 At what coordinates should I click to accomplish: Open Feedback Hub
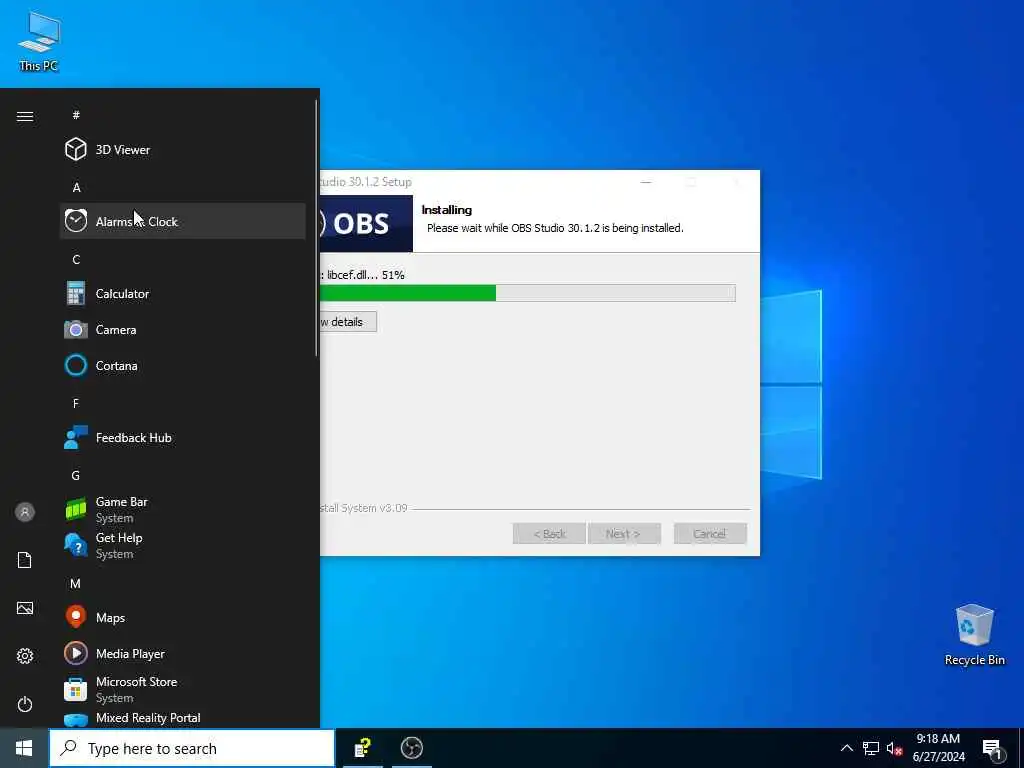click(182, 438)
